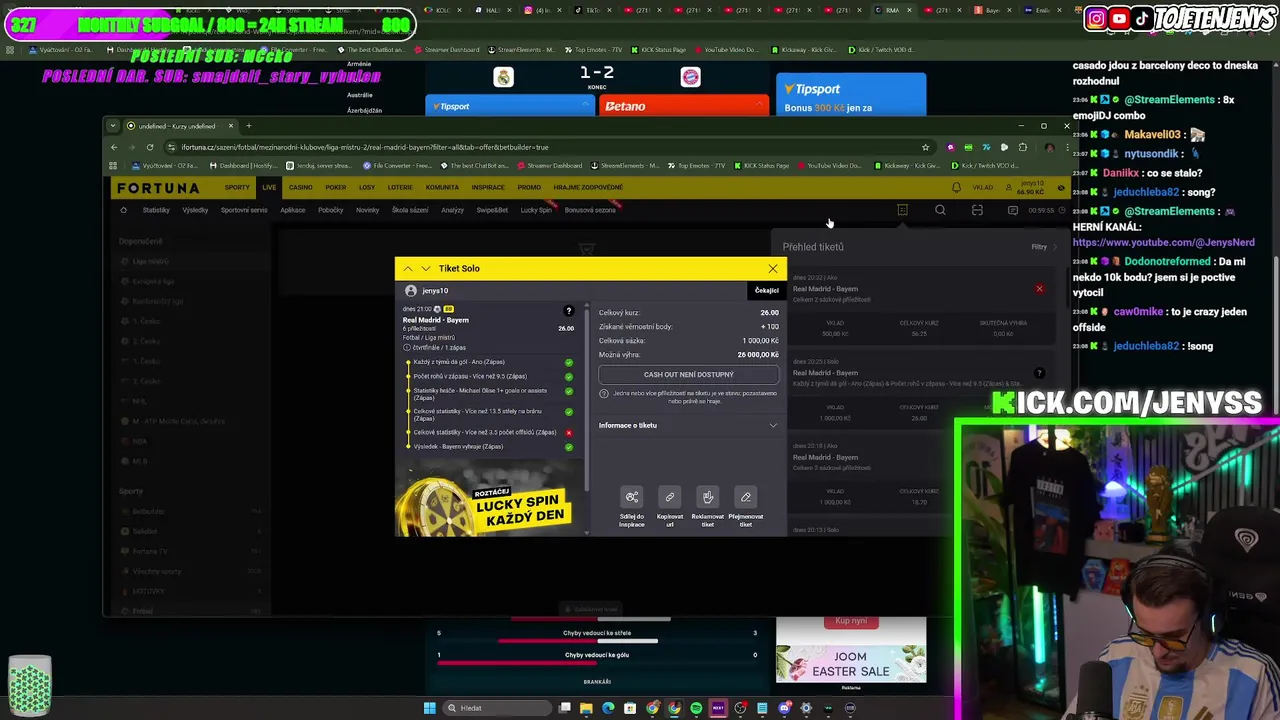Click Kopírovat url link icon
Viewport: 1280px width, 720px height.
[670, 497]
